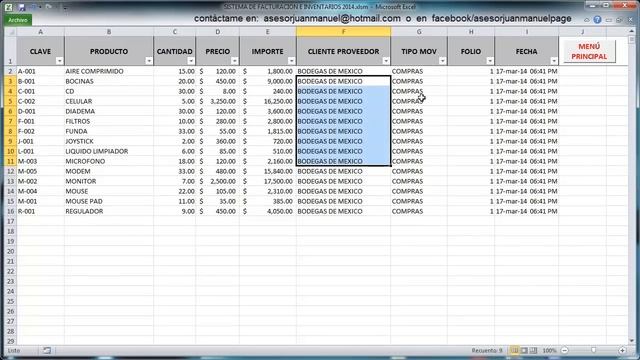Click the MICROFONO product cell
This screenshot has width=640, height=360.
[109, 161]
